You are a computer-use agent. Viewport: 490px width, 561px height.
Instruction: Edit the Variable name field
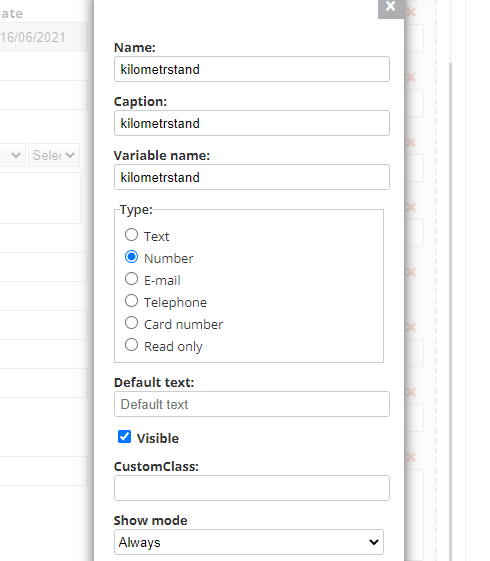pos(252,177)
